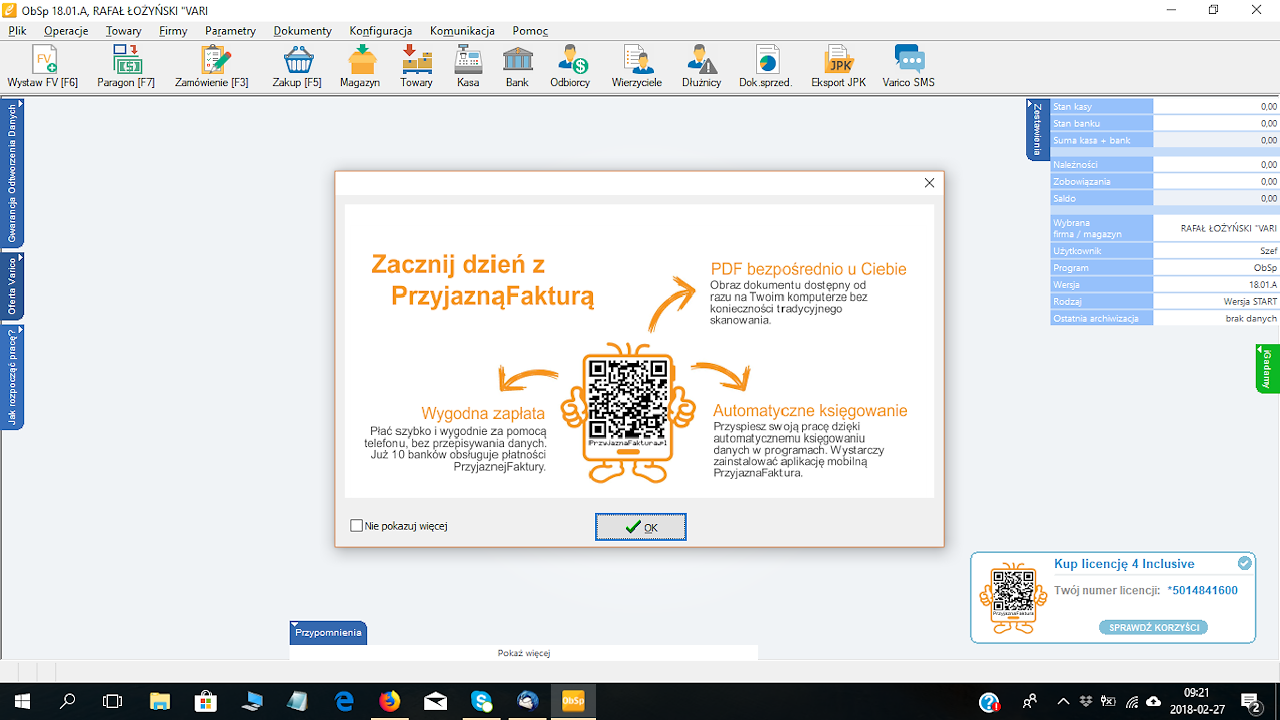Open the Towary goods icon
1280x720 pixels.
coord(416,67)
